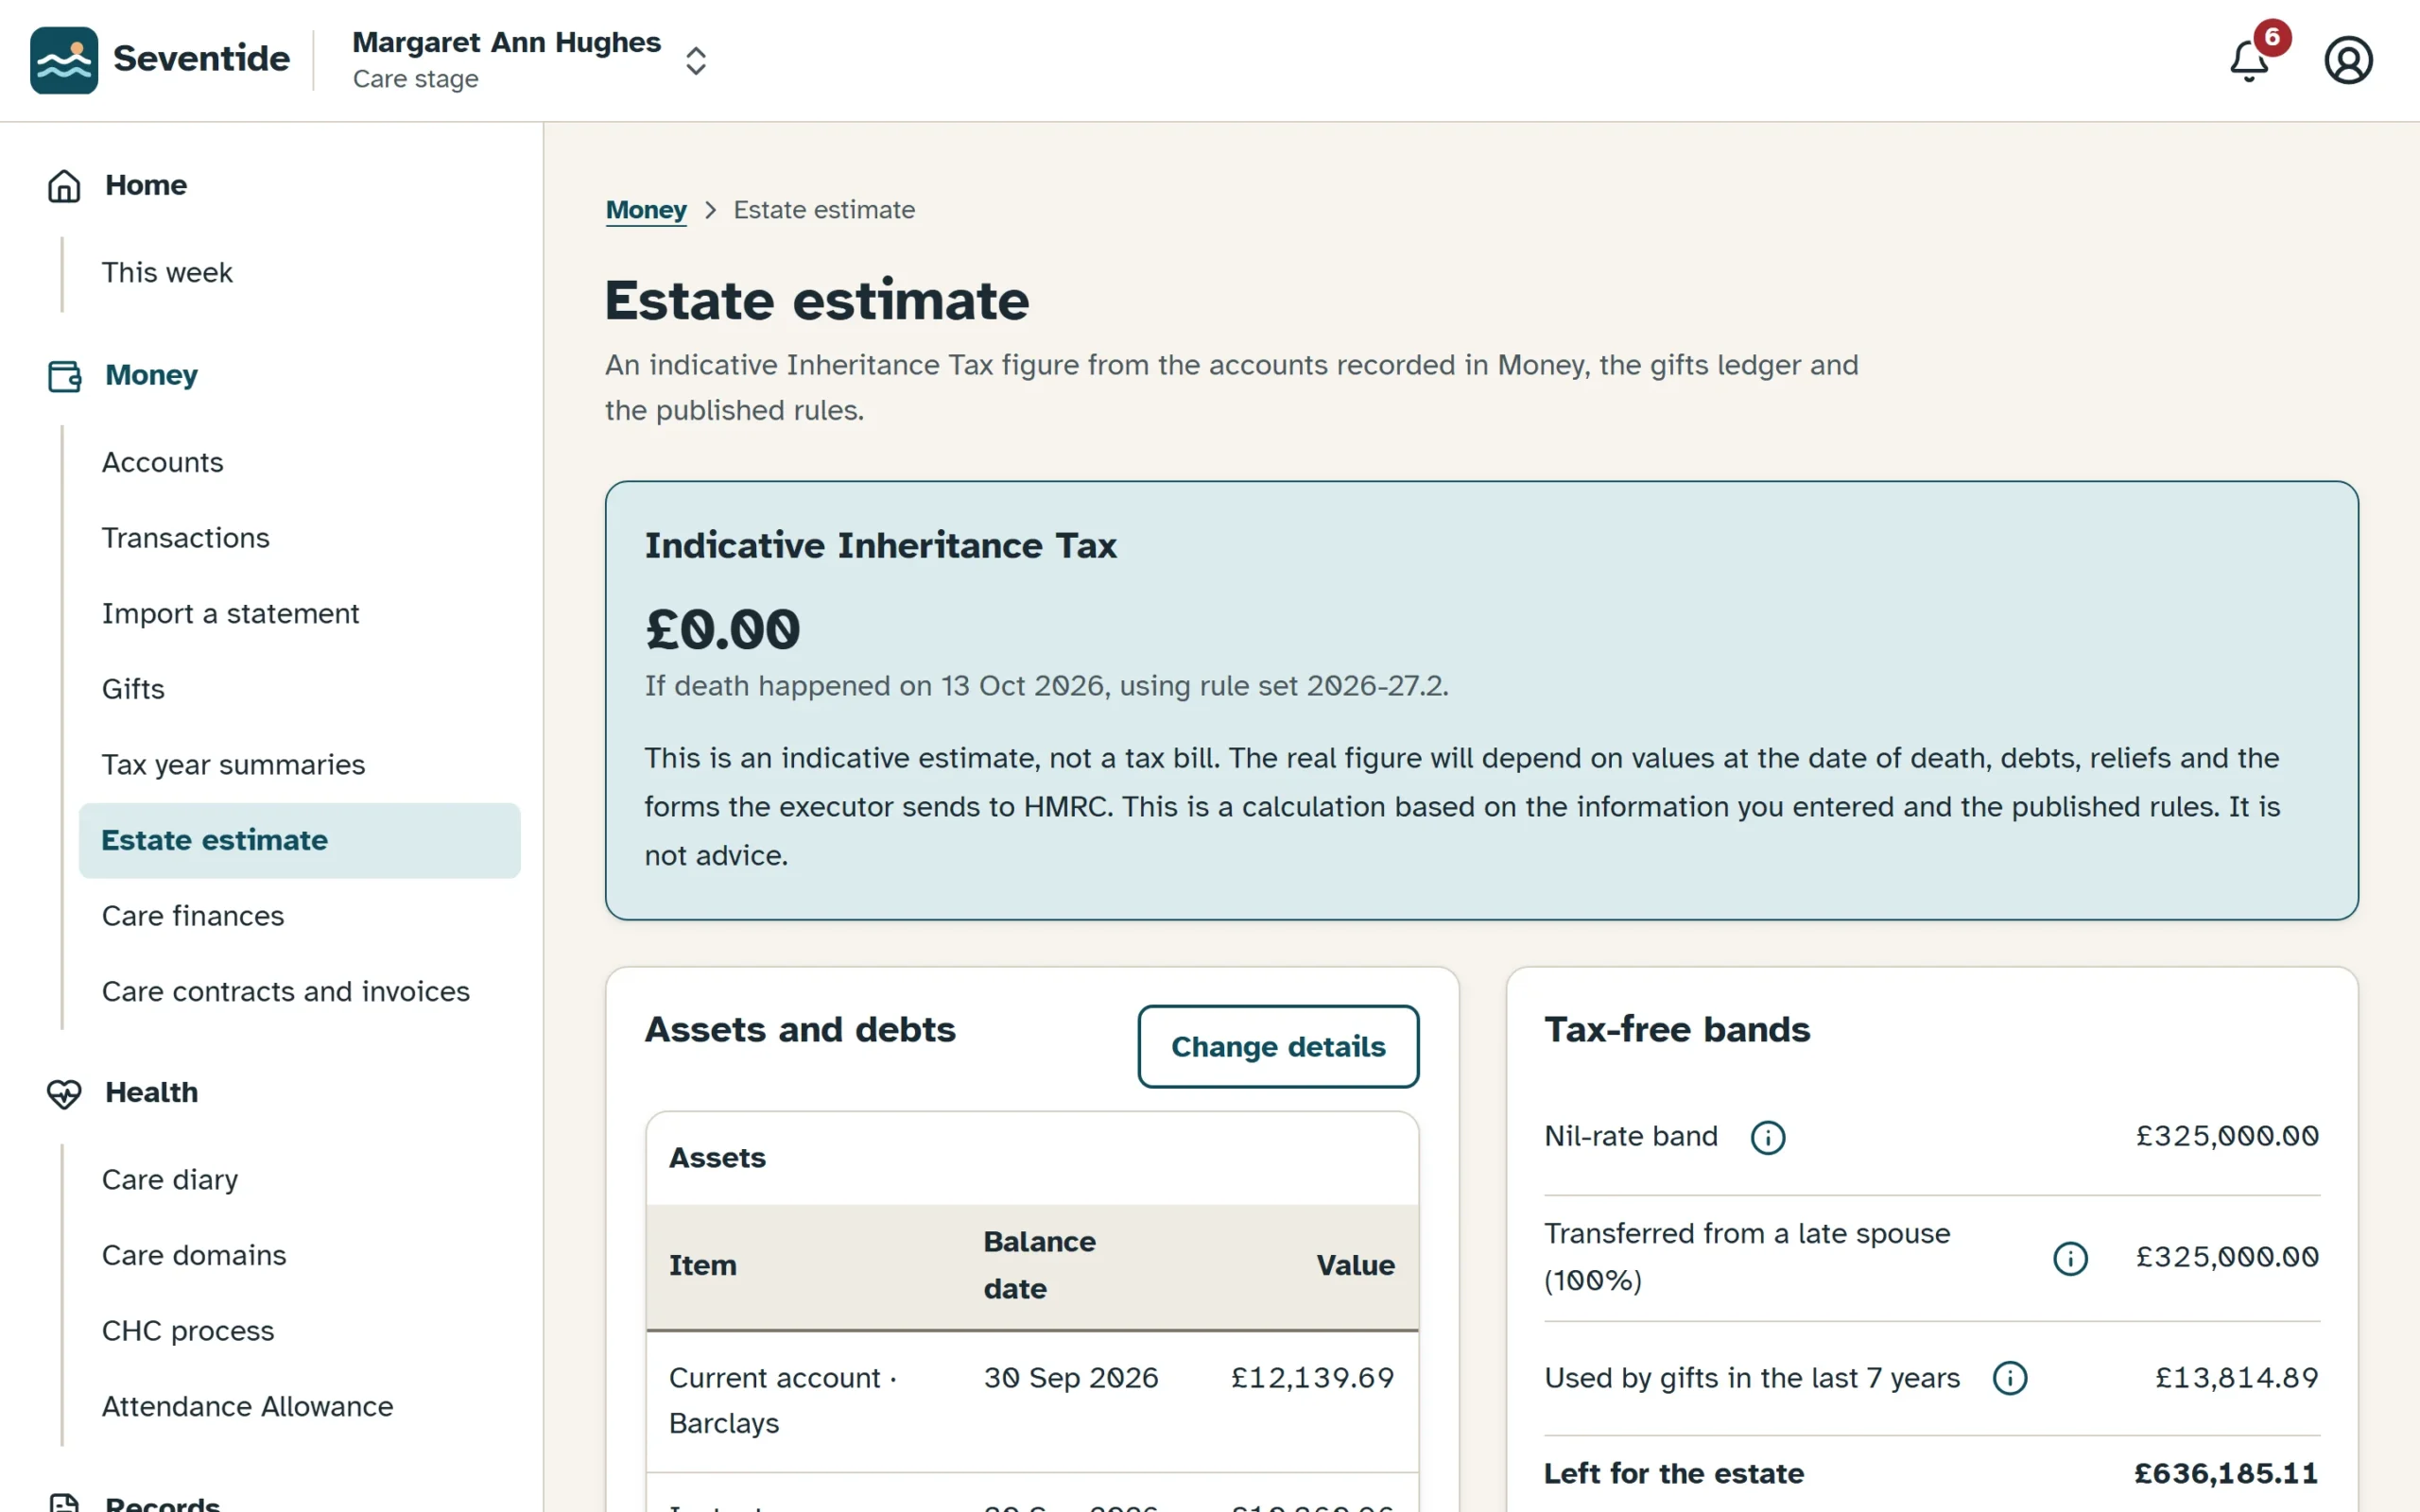This screenshot has height=1512, width=2420.
Task: Open the notifications bell
Action: (2249, 60)
